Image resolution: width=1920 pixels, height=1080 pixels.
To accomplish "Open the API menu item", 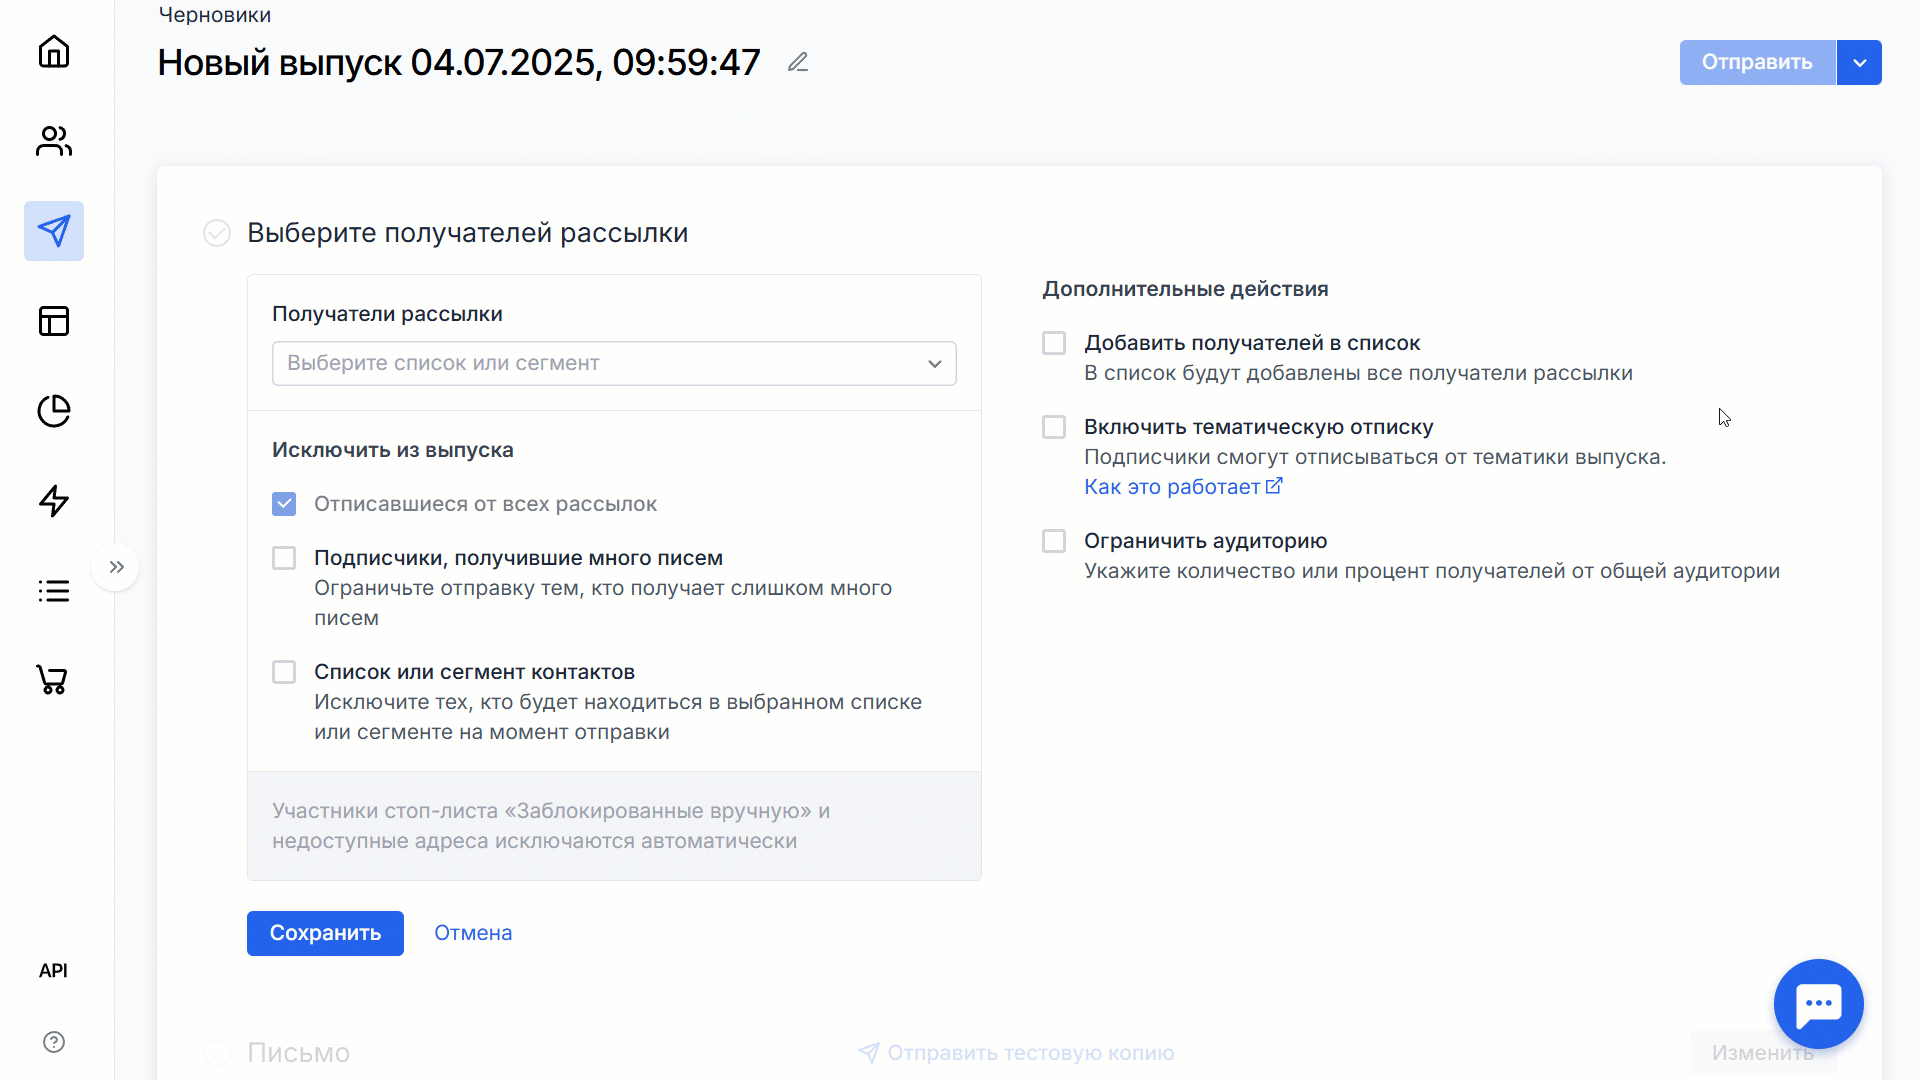I will (53, 970).
